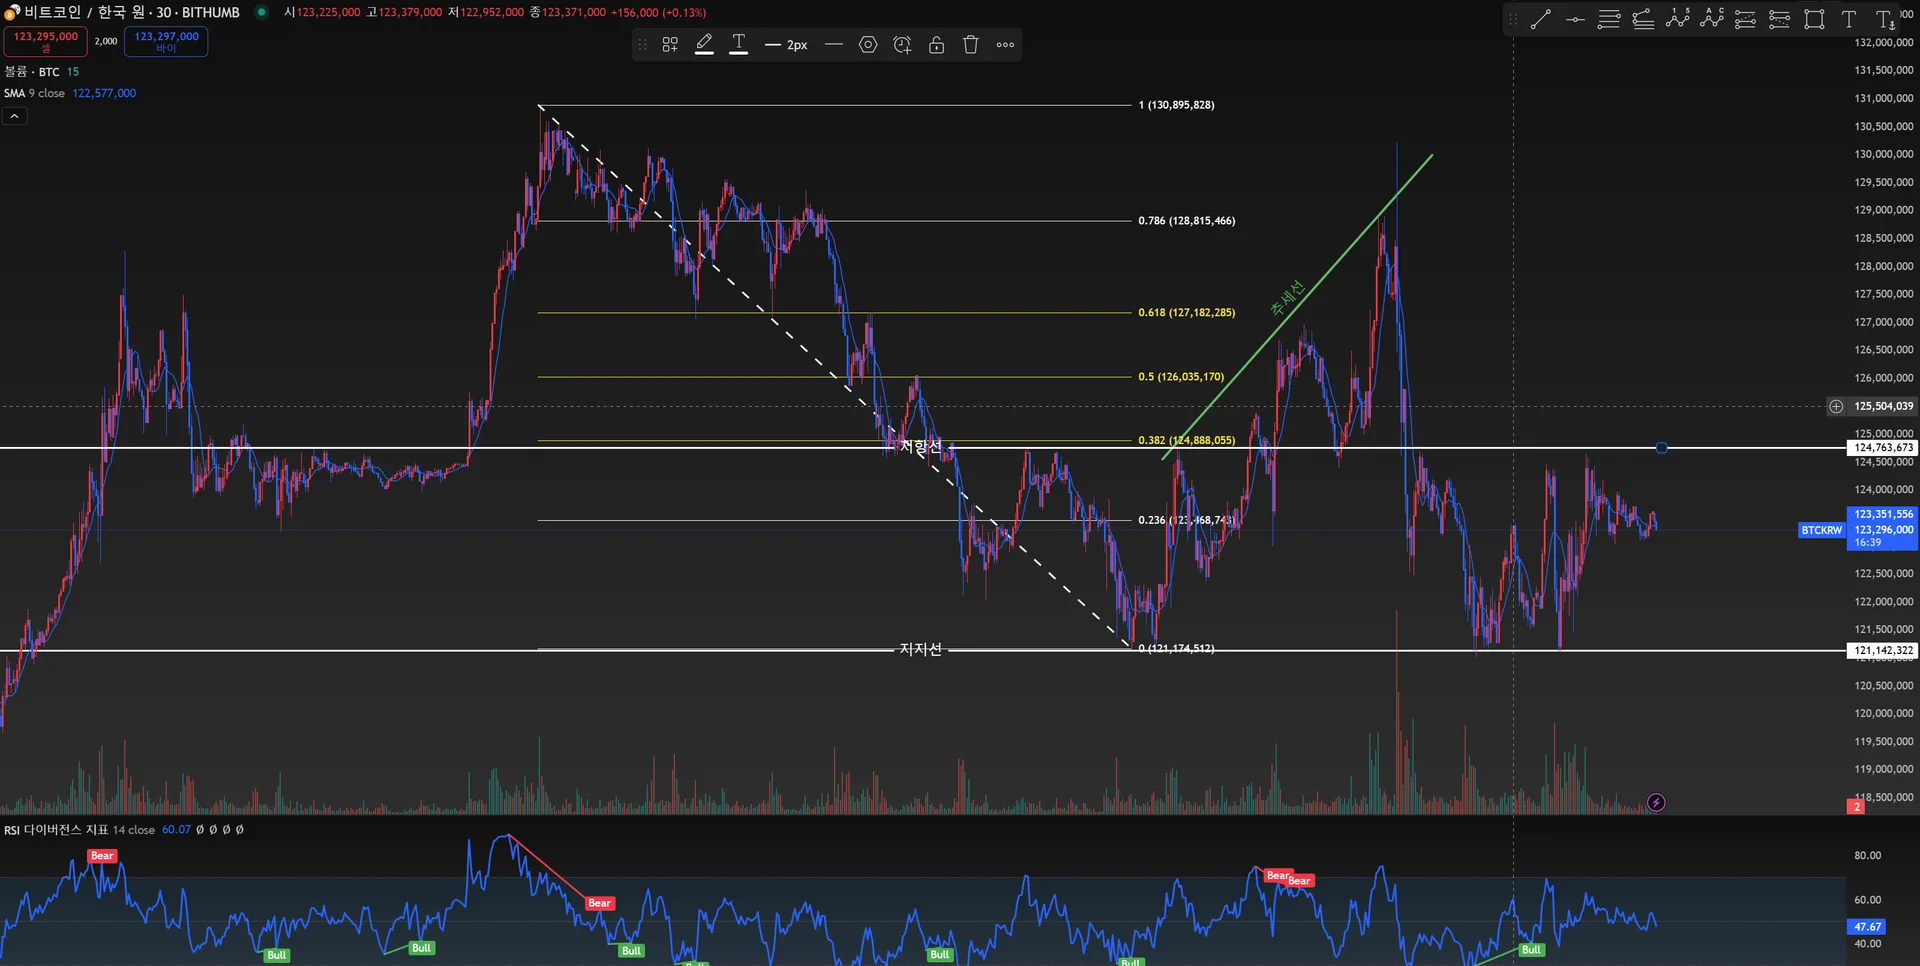Select the Rectangle shape tool

pyautogui.click(x=1814, y=19)
